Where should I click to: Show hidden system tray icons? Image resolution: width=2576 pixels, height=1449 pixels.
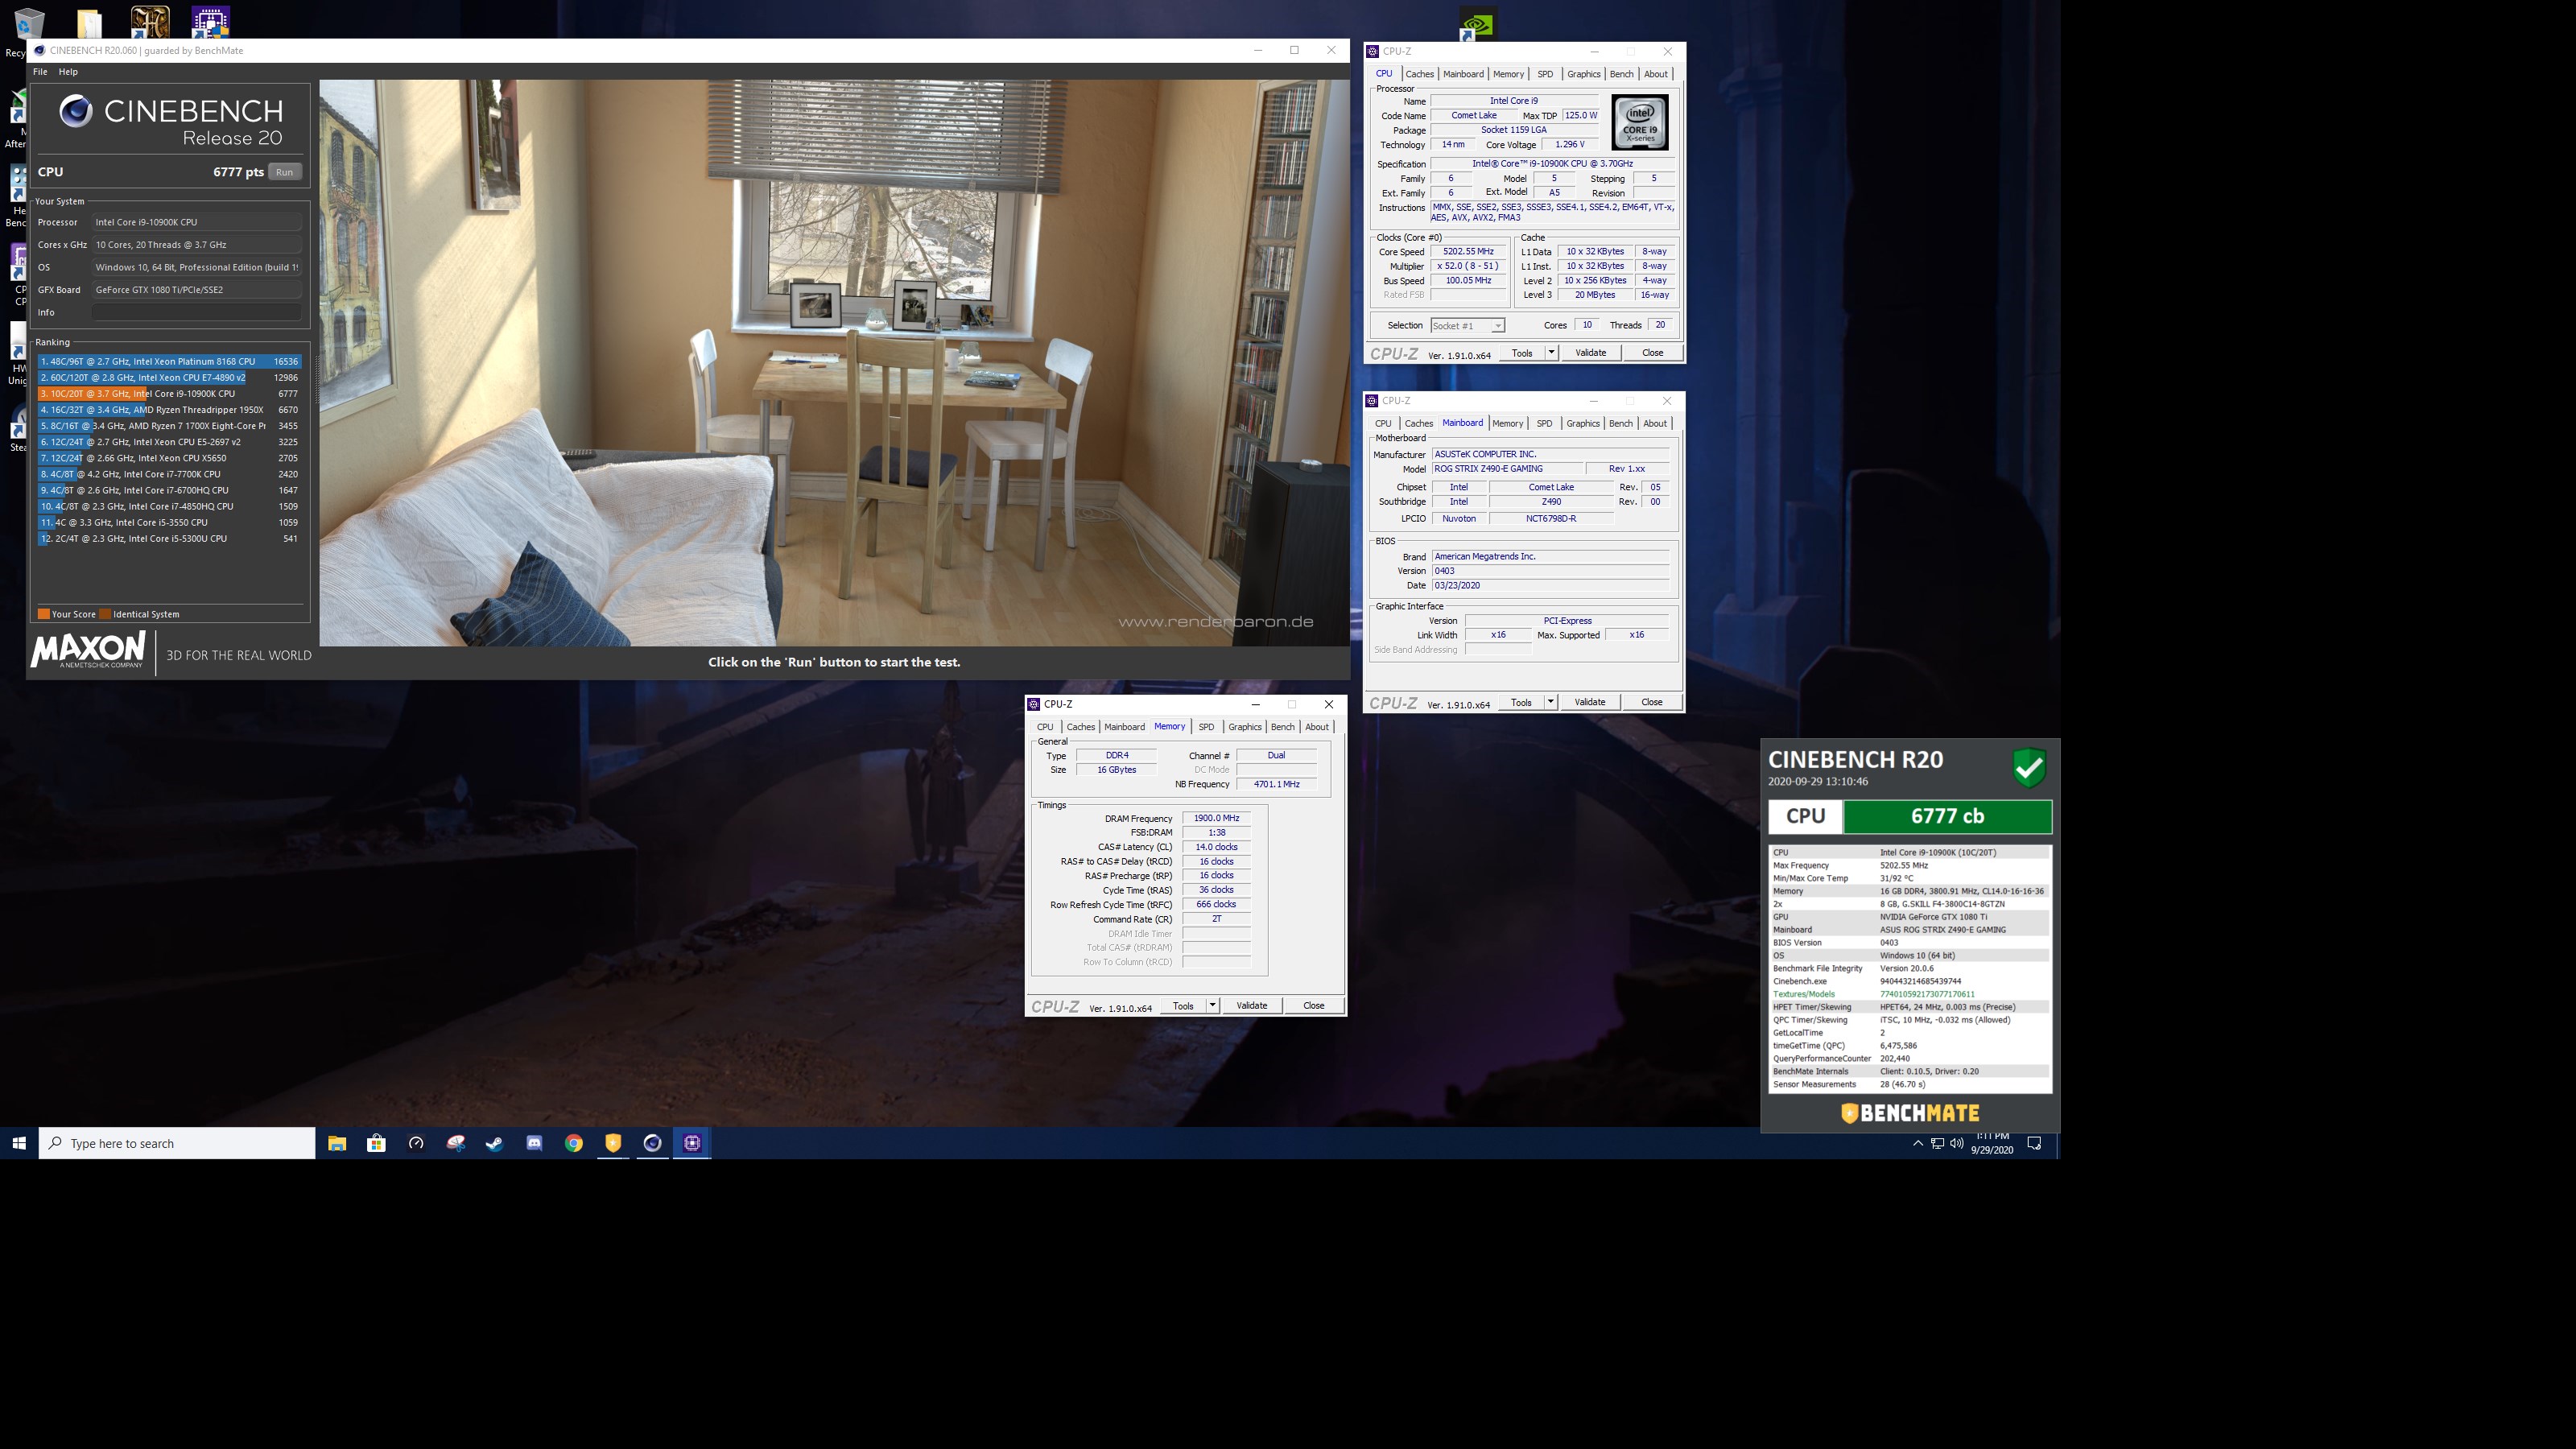pos(1917,1143)
